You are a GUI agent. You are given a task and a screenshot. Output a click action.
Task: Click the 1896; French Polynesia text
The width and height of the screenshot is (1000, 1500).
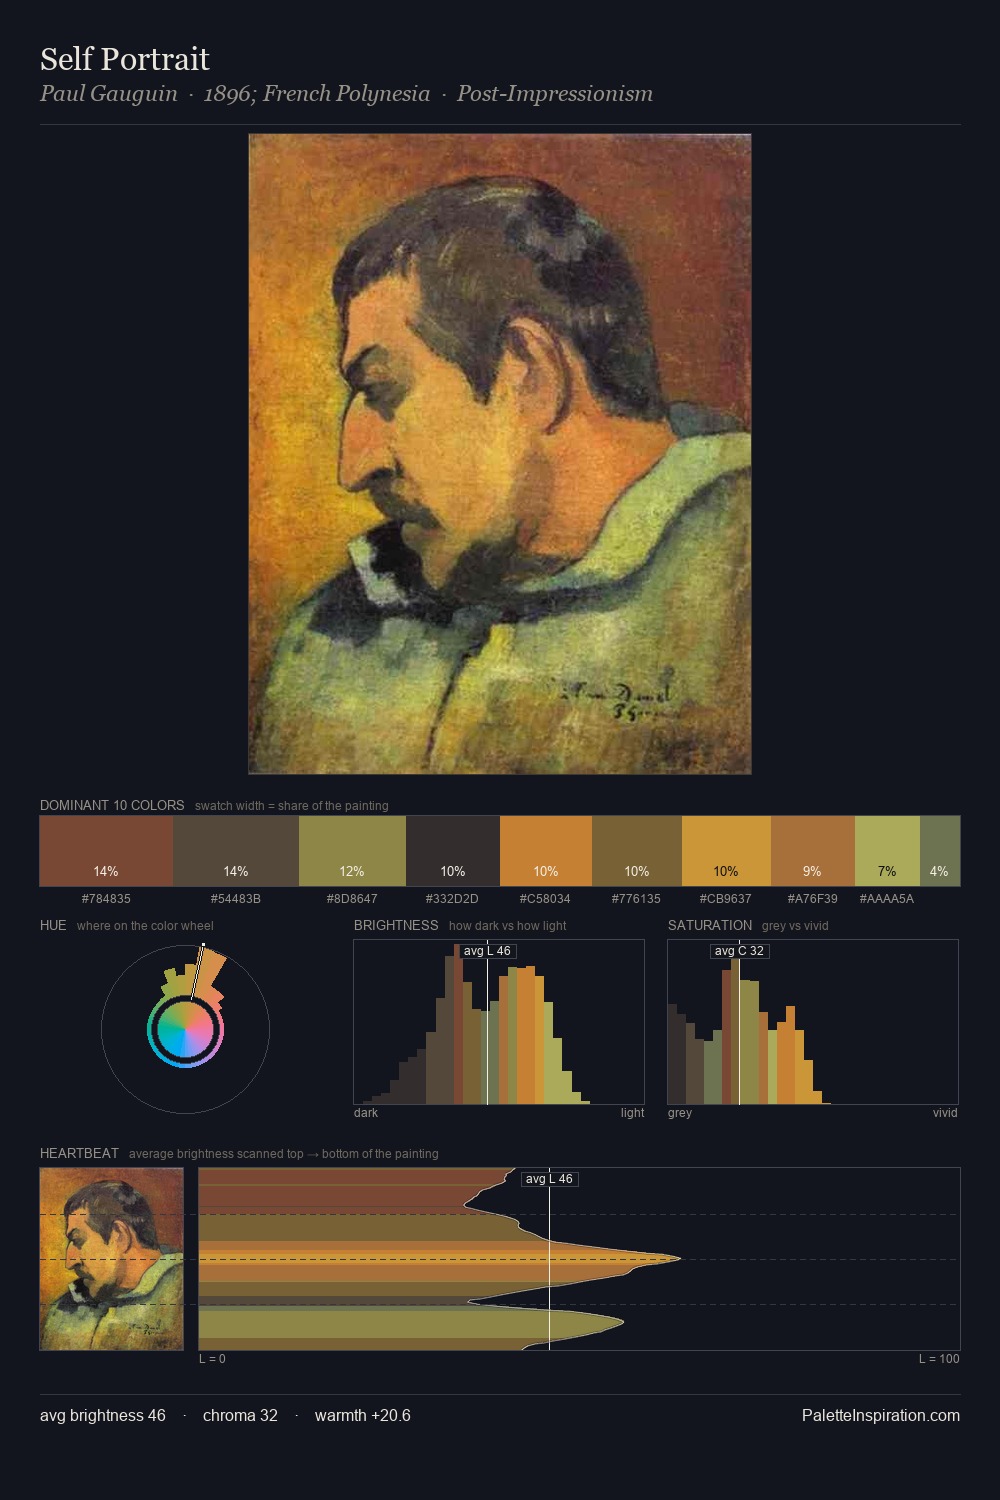[317, 94]
